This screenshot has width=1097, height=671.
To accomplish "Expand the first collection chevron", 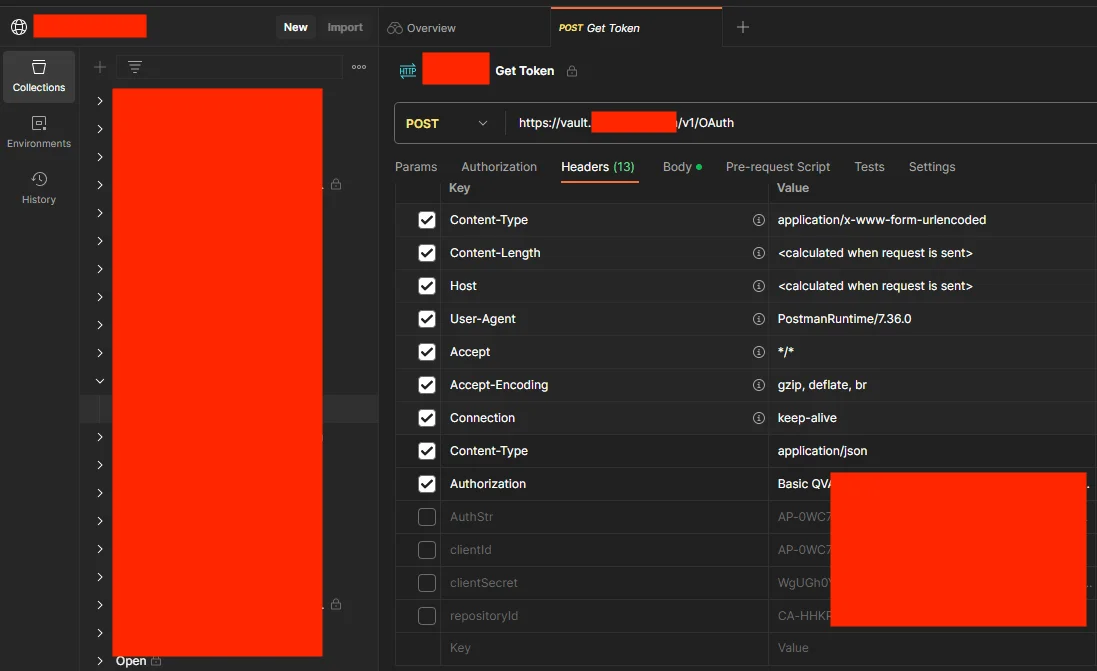I will click(100, 101).
